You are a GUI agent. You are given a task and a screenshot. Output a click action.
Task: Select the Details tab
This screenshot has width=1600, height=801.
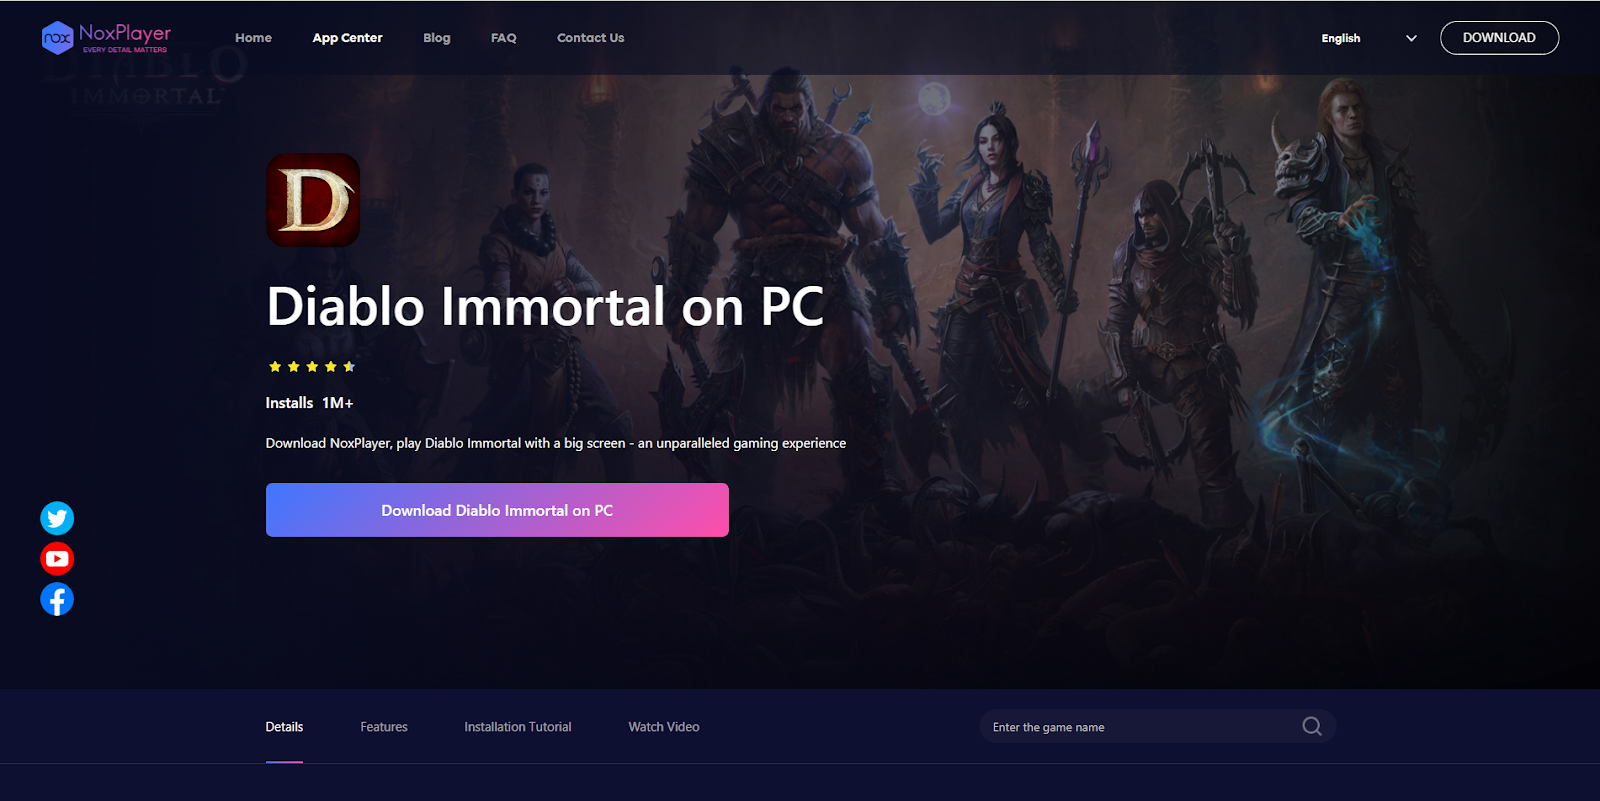pos(284,727)
